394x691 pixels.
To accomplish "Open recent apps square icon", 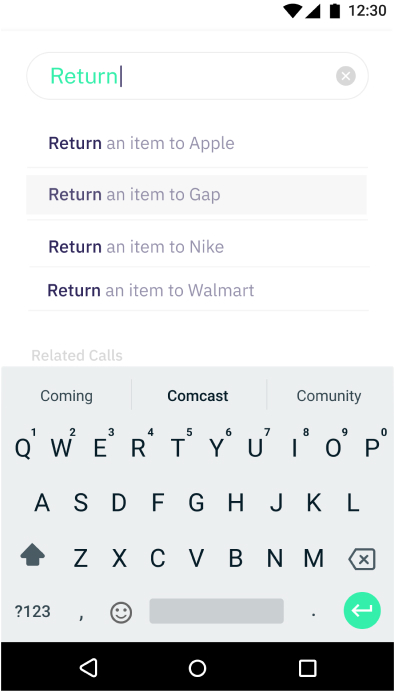I will [307, 668].
